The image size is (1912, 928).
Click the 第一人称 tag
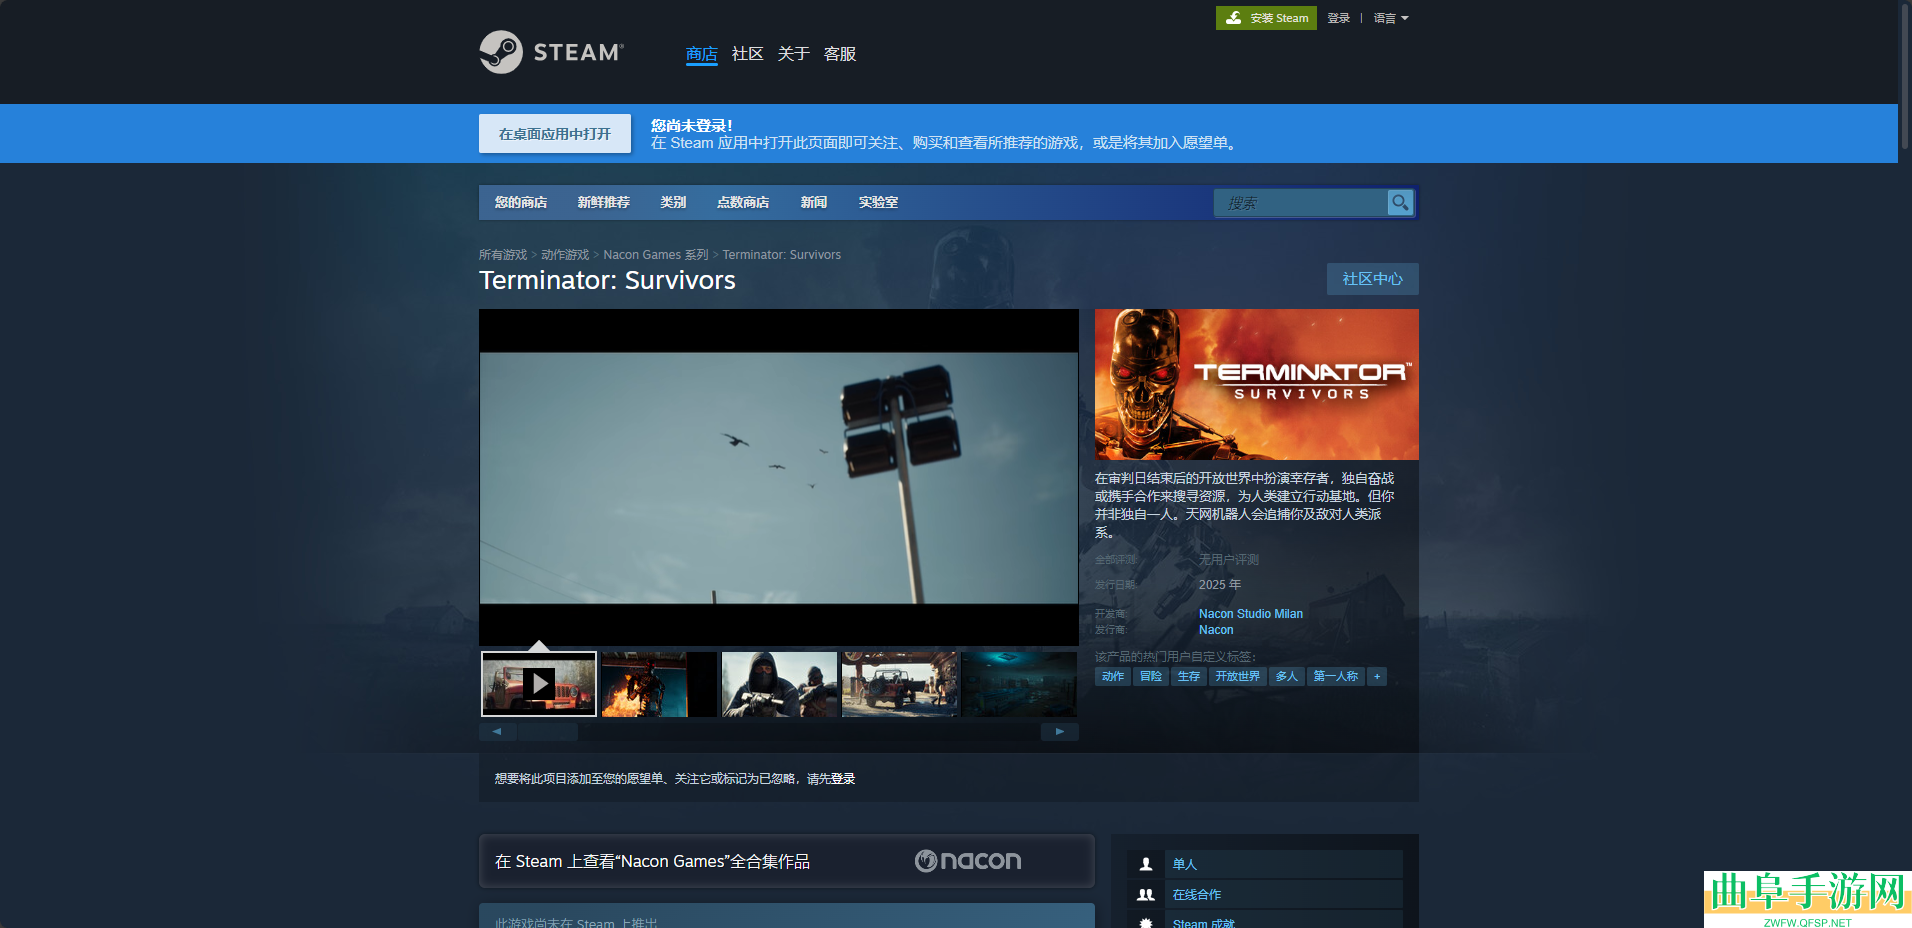(1336, 677)
